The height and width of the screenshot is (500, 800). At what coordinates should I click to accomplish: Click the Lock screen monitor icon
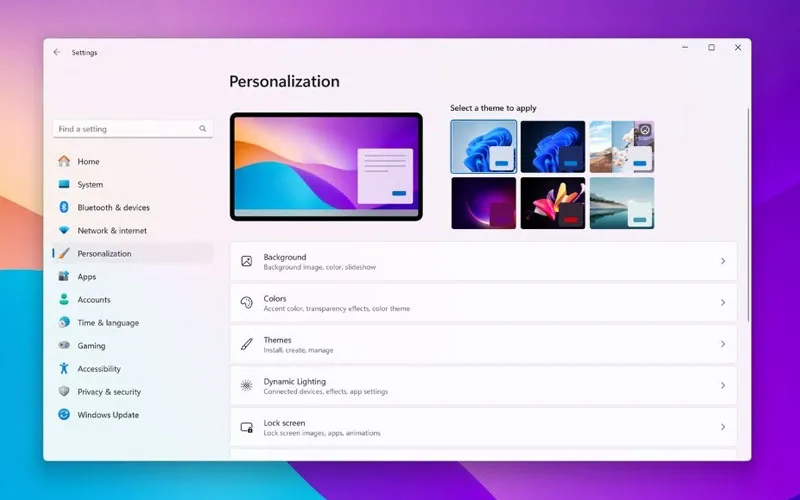point(246,427)
